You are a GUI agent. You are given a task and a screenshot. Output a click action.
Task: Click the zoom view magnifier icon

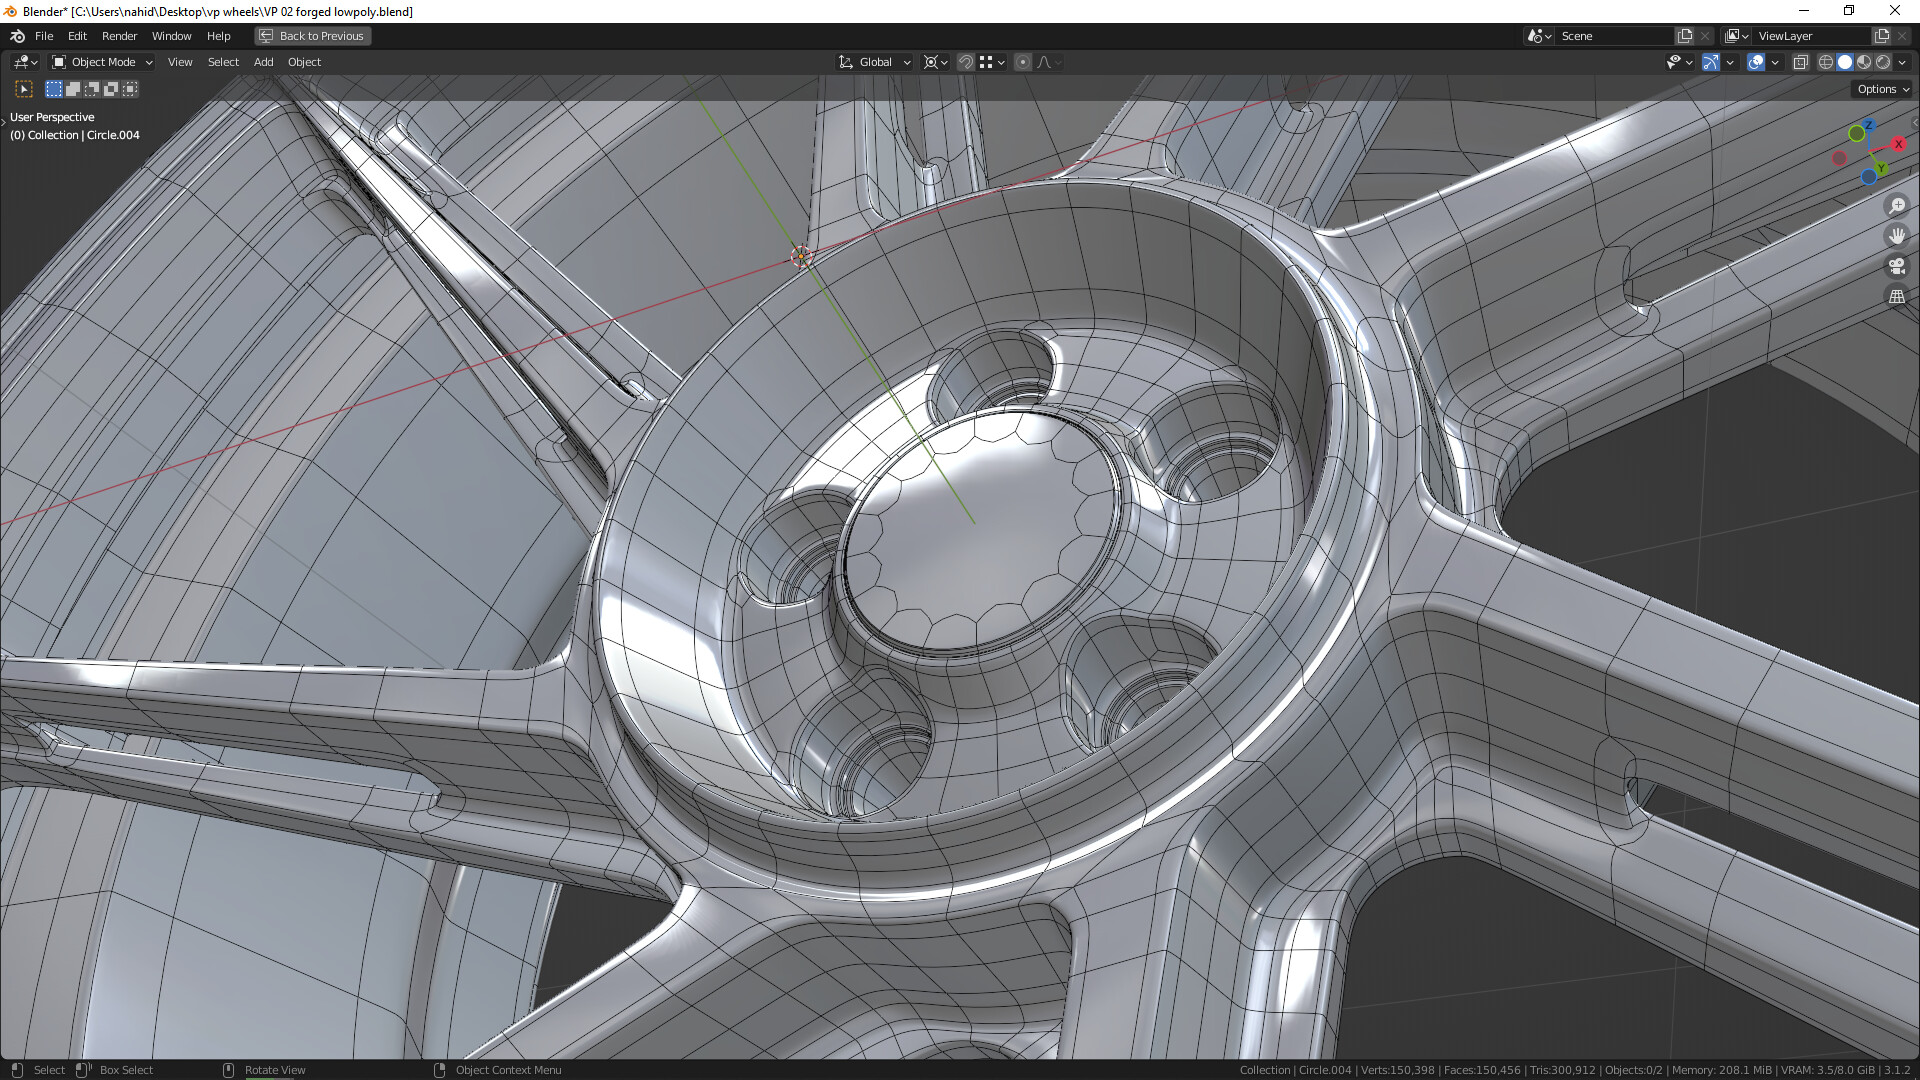pos(1896,206)
